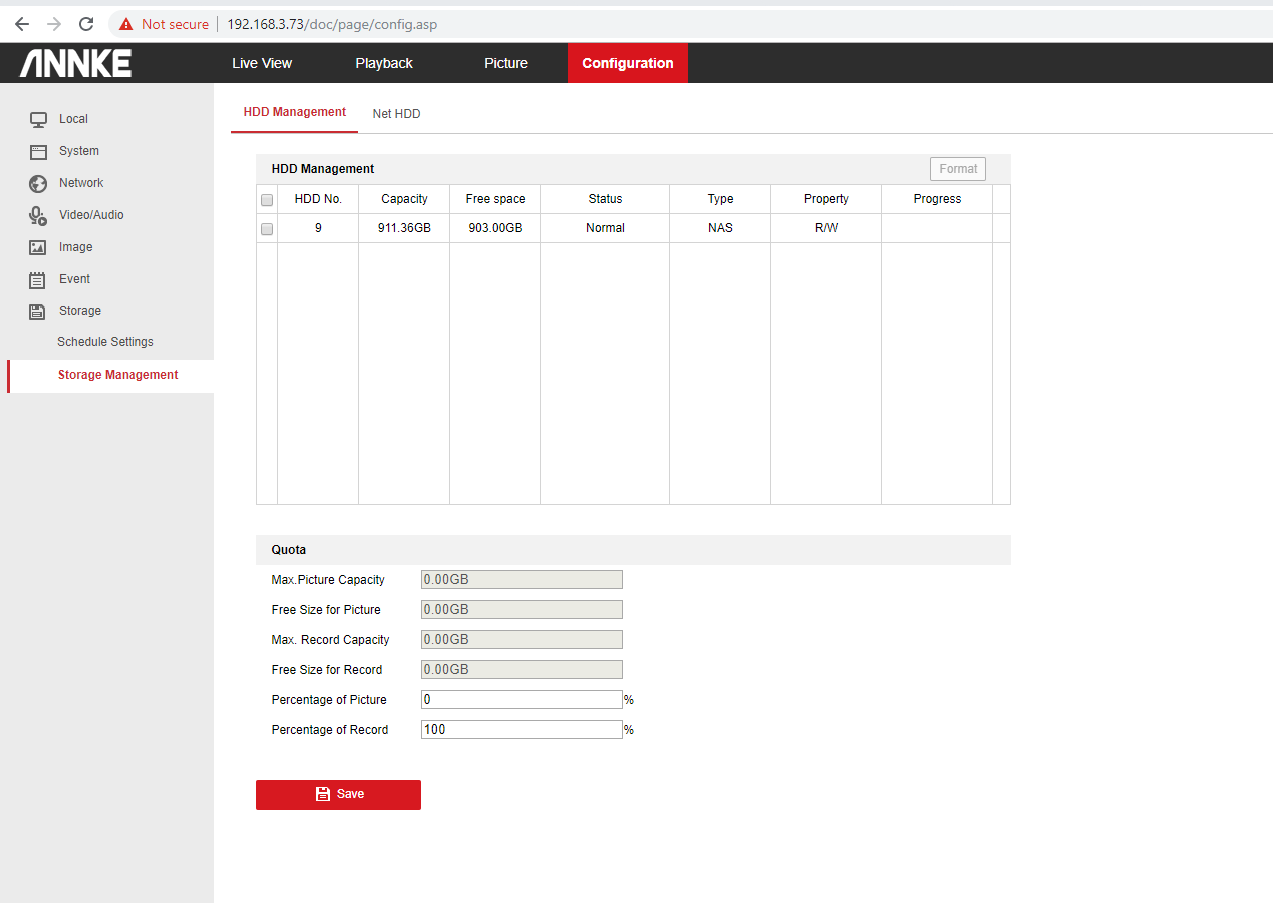Image resolution: width=1273 pixels, height=903 pixels.
Task: Switch to the Net HDD tab
Action: point(396,114)
